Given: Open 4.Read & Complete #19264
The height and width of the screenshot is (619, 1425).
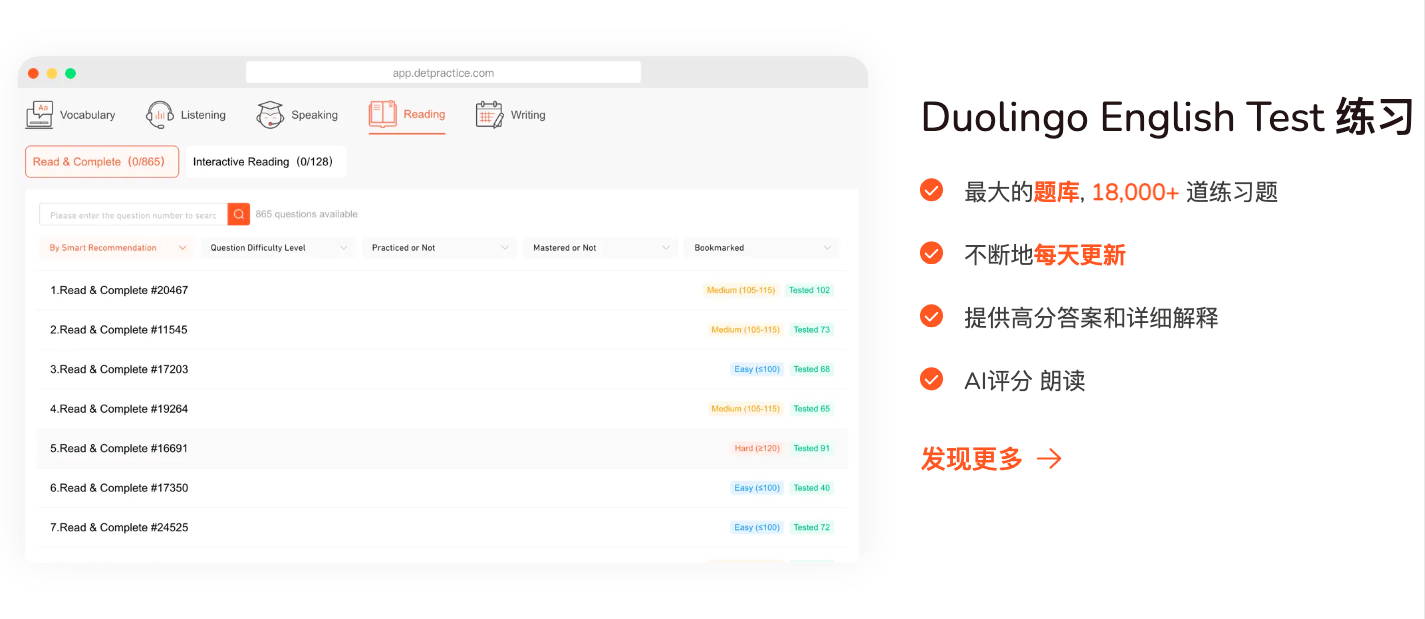Looking at the screenshot, I should point(442,409).
